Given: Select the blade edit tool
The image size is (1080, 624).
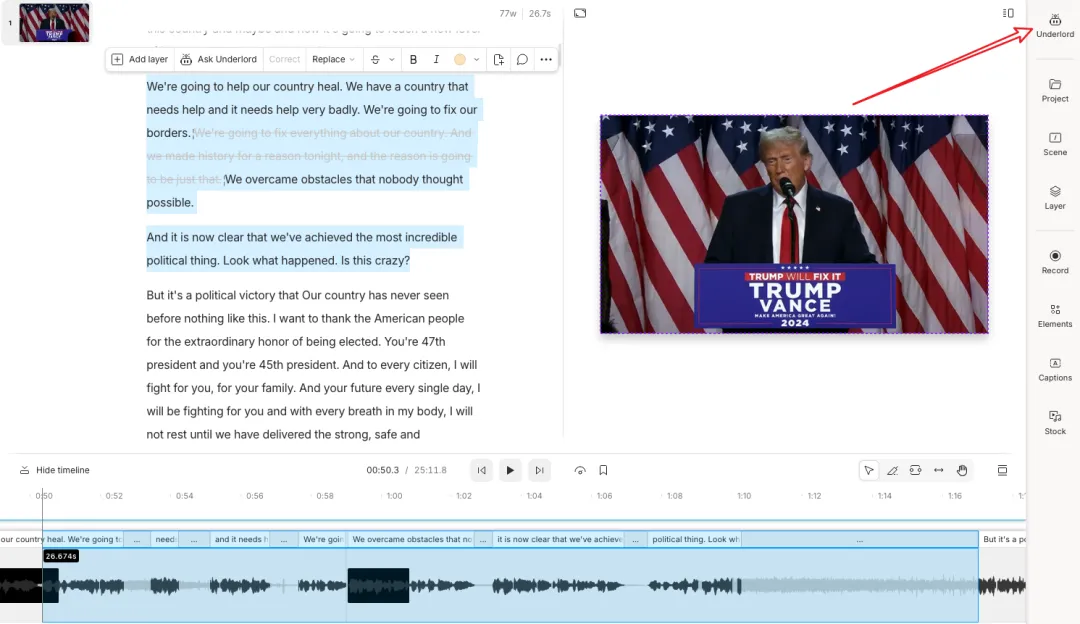Looking at the screenshot, I should pyautogui.click(x=892, y=470).
